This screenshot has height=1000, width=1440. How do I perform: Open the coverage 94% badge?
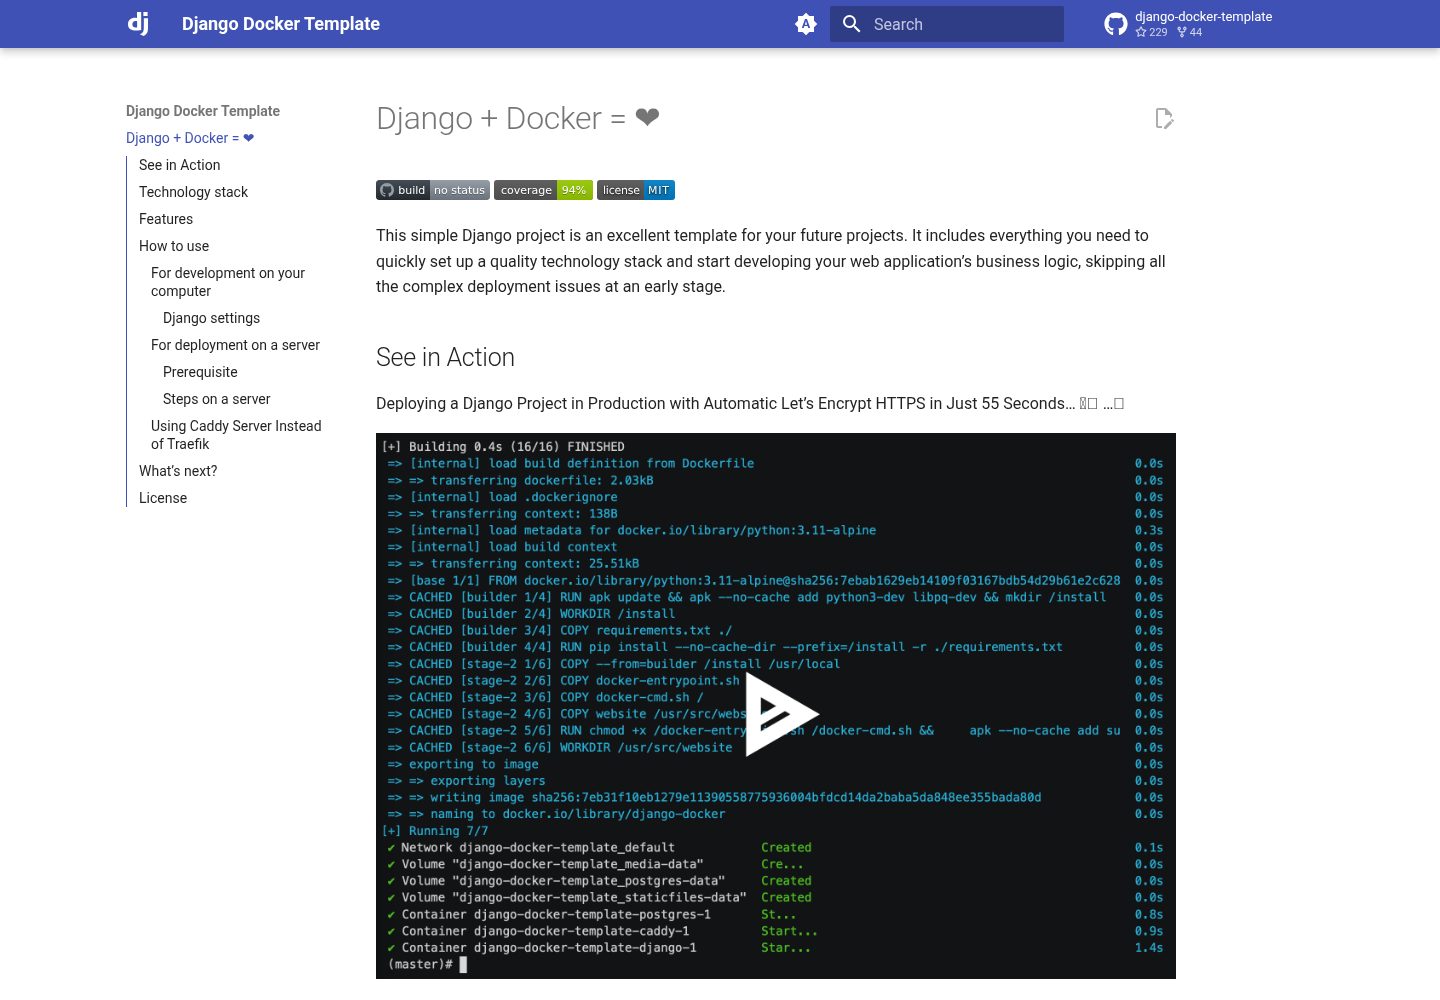(543, 190)
